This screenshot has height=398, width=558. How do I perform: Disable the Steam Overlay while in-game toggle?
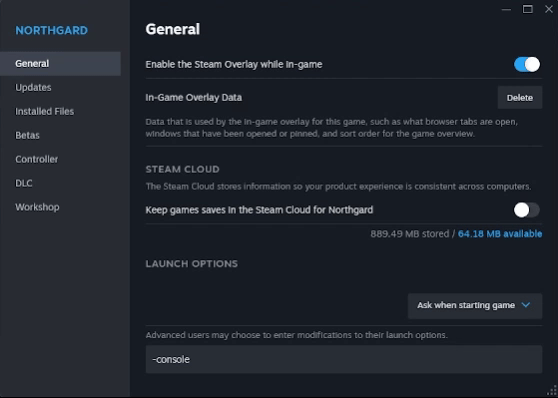coord(527,64)
